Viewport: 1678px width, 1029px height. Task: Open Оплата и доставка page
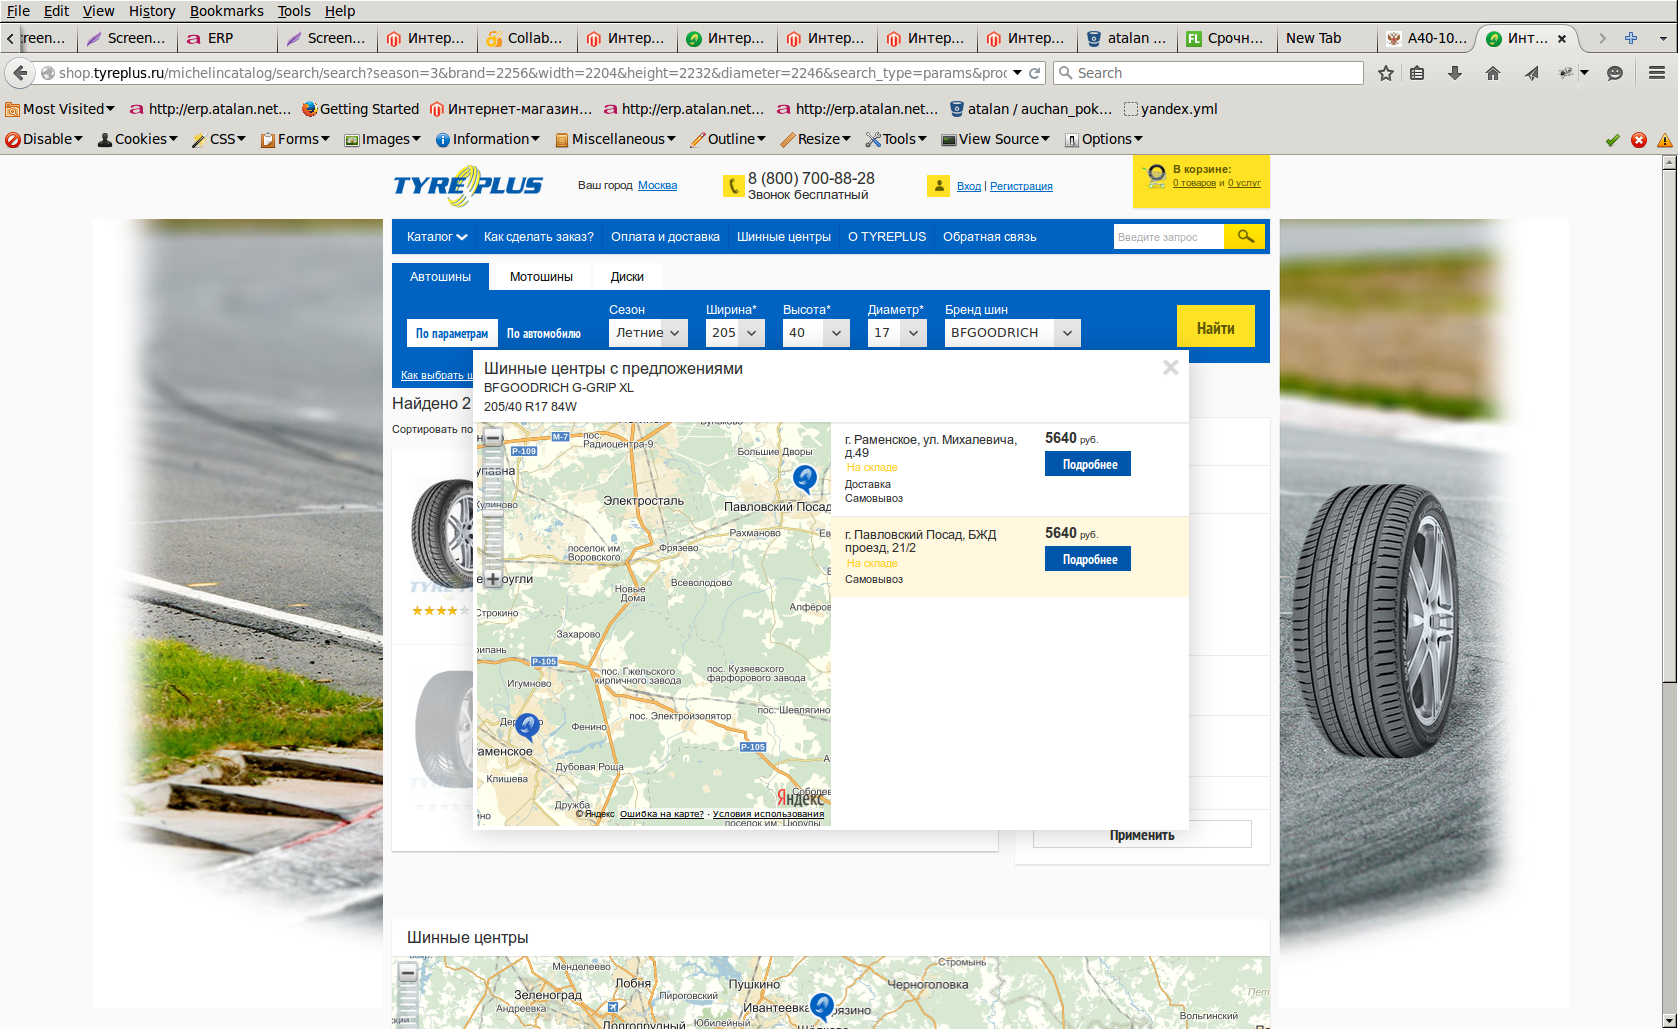pyautogui.click(x=665, y=237)
